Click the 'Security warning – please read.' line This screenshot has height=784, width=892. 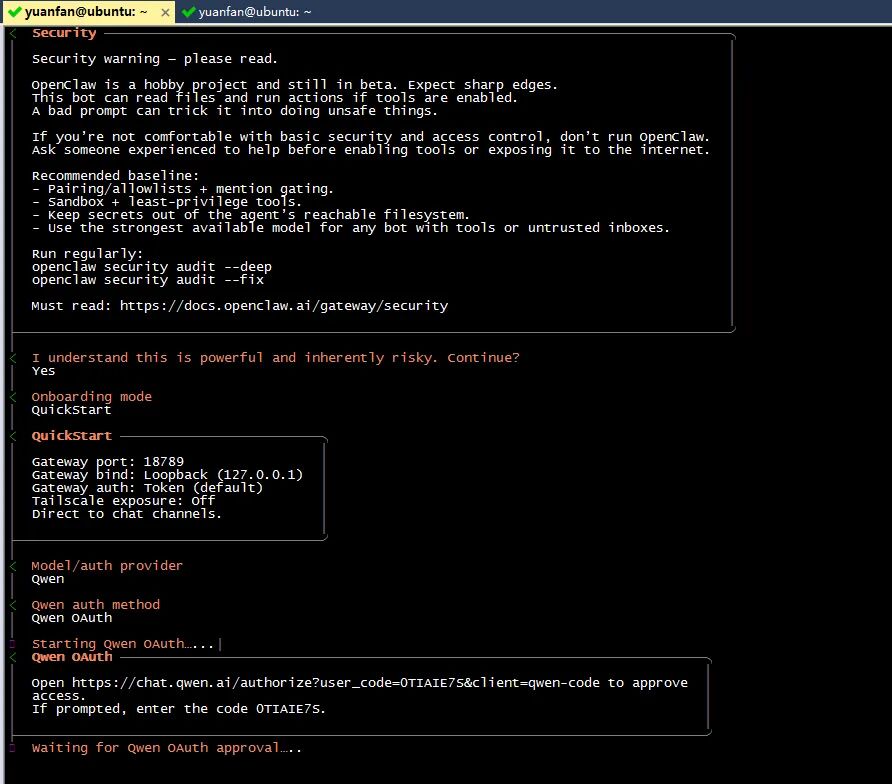pos(154,59)
